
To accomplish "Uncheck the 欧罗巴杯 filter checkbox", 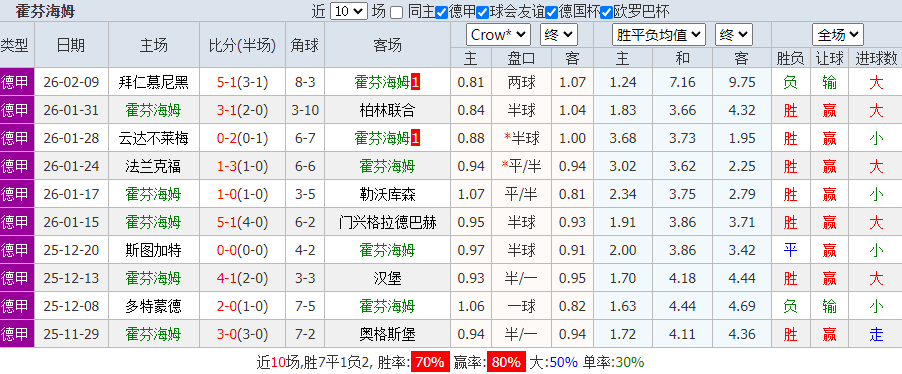I will tap(606, 12).
